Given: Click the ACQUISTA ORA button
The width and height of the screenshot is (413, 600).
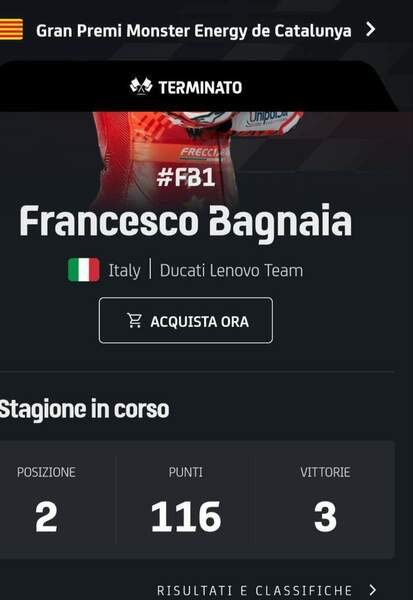Looking at the screenshot, I should pos(186,320).
